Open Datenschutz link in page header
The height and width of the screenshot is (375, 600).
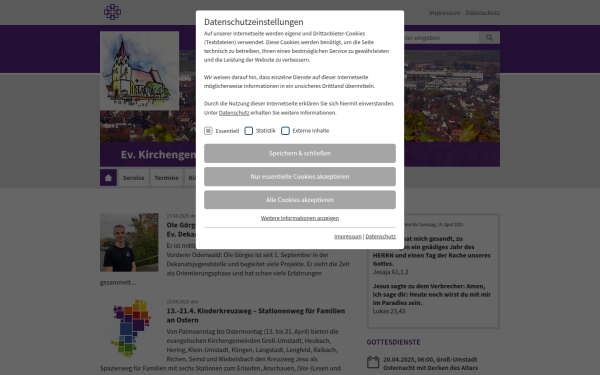pyautogui.click(x=483, y=13)
